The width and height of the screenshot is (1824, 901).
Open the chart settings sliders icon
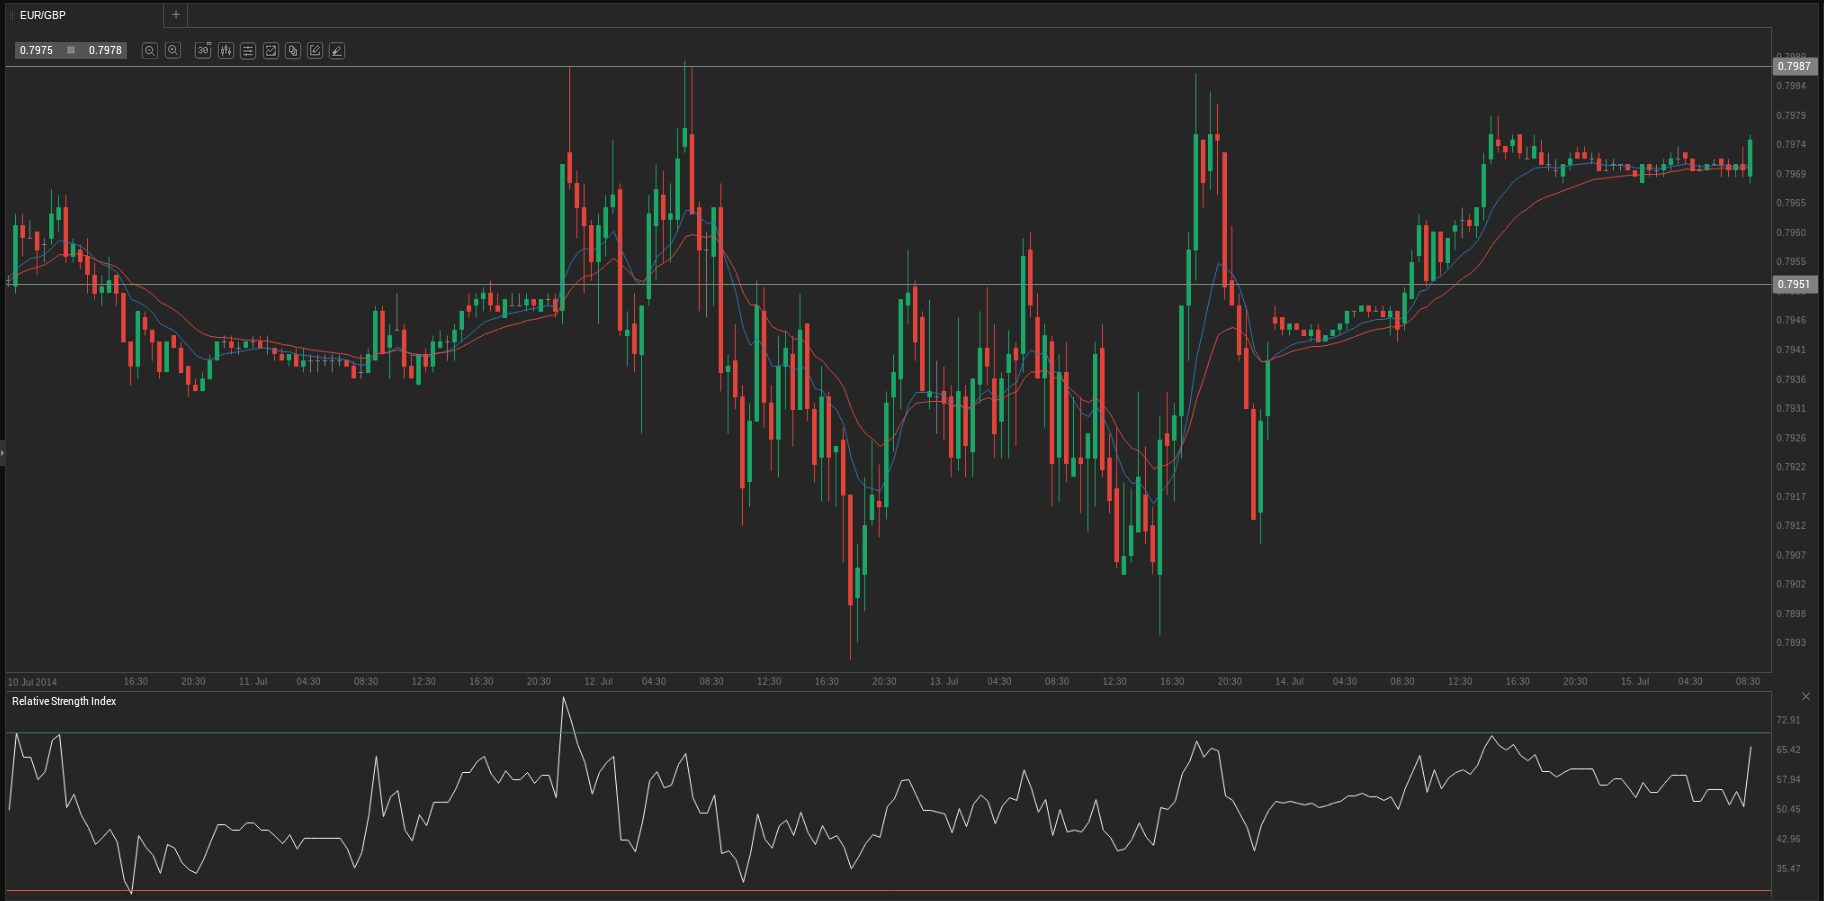248,50
